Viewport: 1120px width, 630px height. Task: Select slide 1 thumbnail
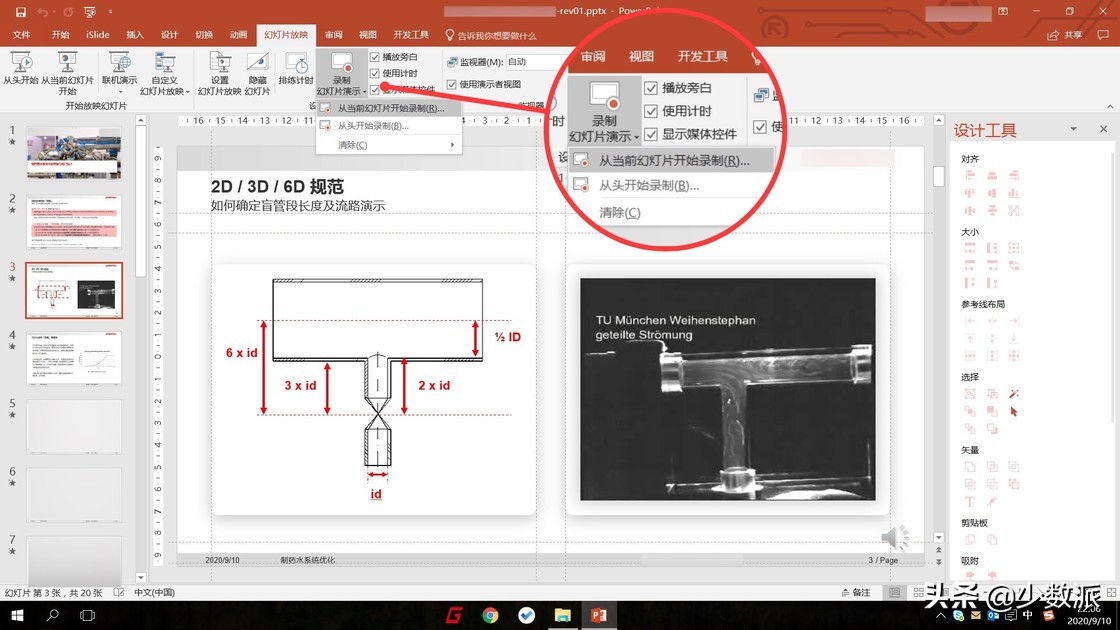click(74, 153)
